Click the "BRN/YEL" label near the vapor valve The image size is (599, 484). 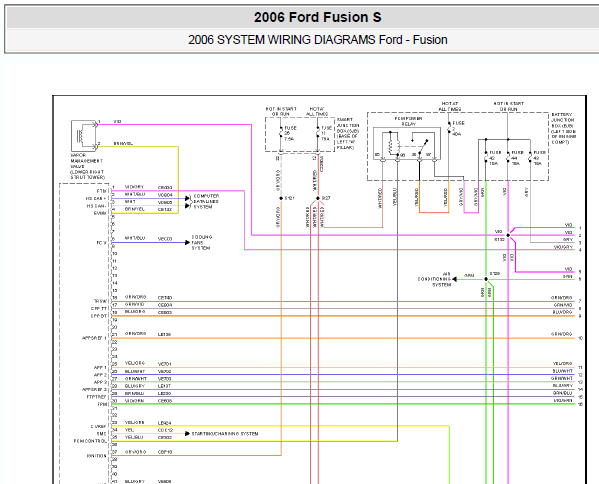click(x=123, y=144)
